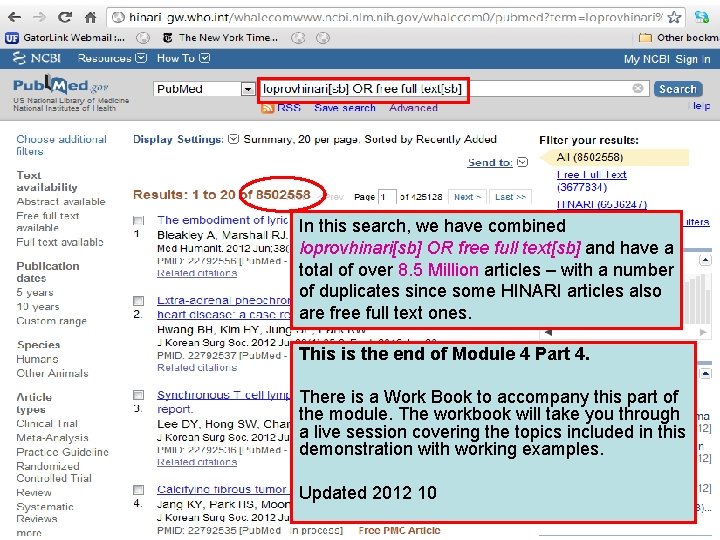Tick checkbox for result 3
Screen dimensions: 720x540
pyautogui.click(x=138, y=395)
